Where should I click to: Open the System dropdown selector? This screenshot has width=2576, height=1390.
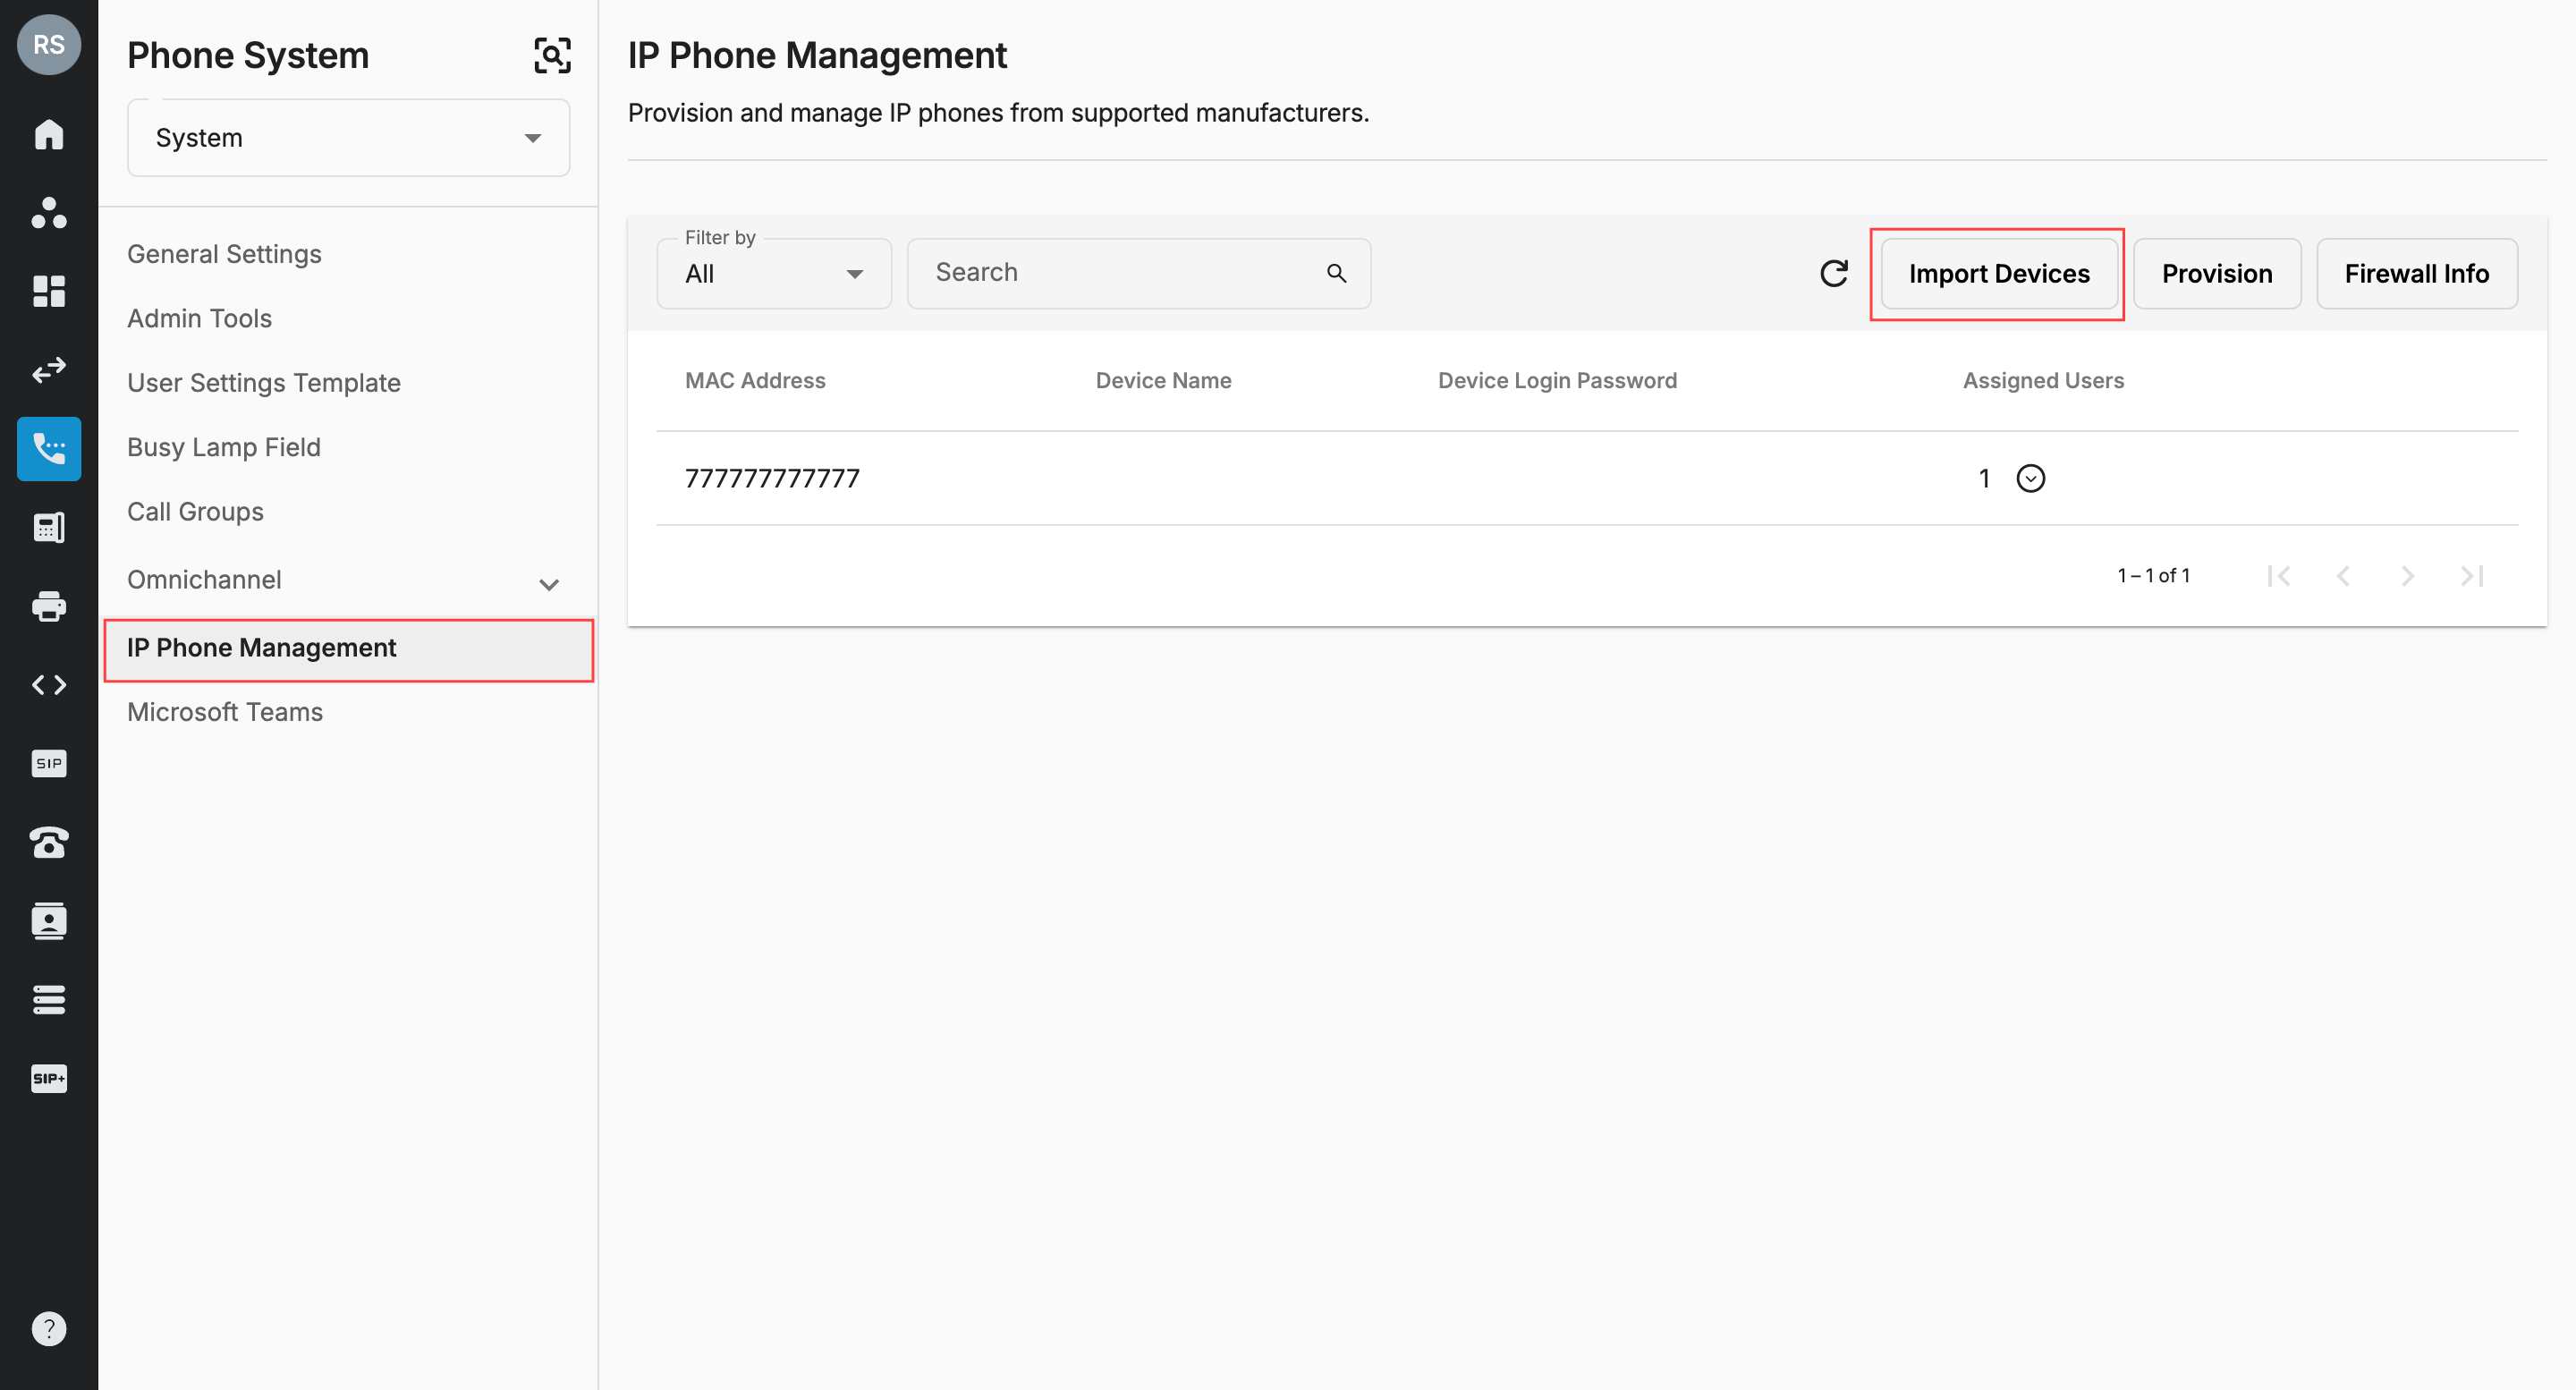point(348,138)
